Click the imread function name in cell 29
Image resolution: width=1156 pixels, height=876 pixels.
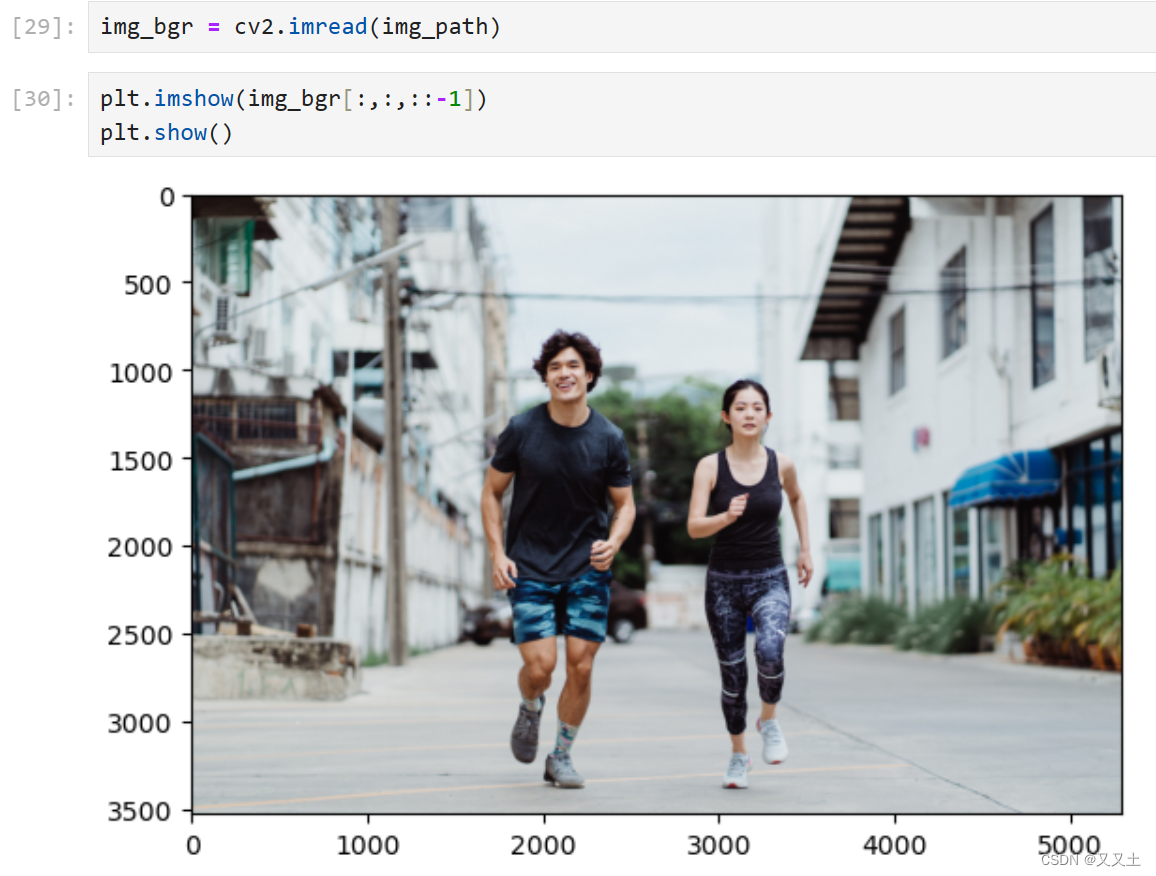tap(327, 26)
